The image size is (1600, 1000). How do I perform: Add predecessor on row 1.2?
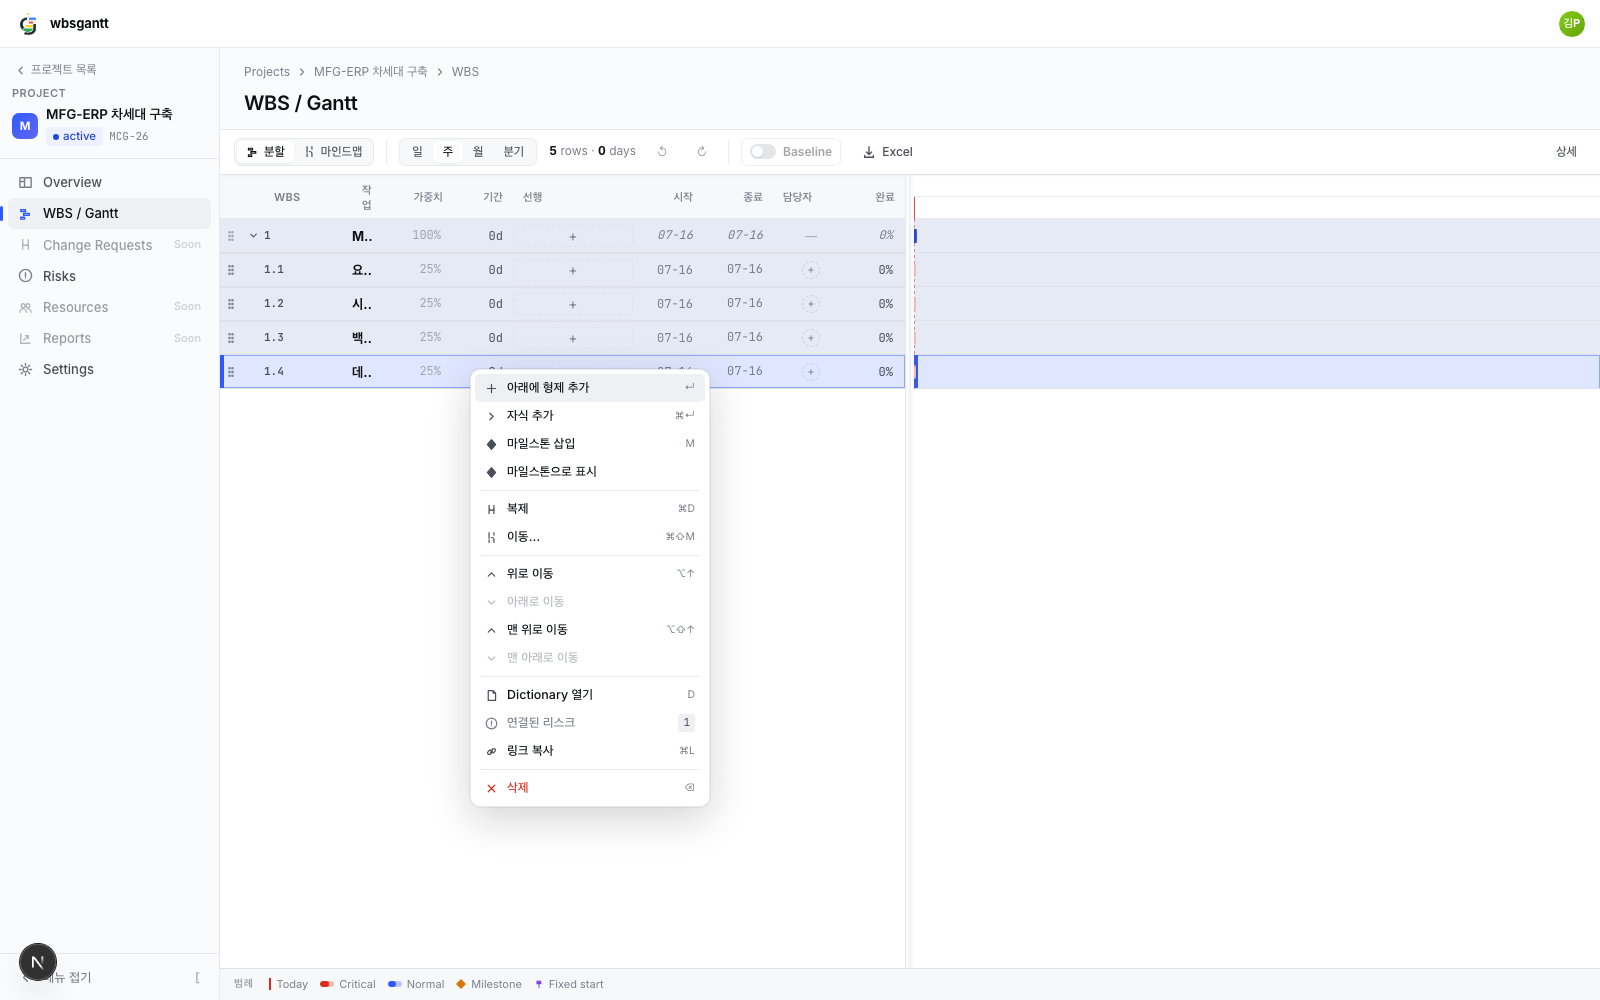573,304
